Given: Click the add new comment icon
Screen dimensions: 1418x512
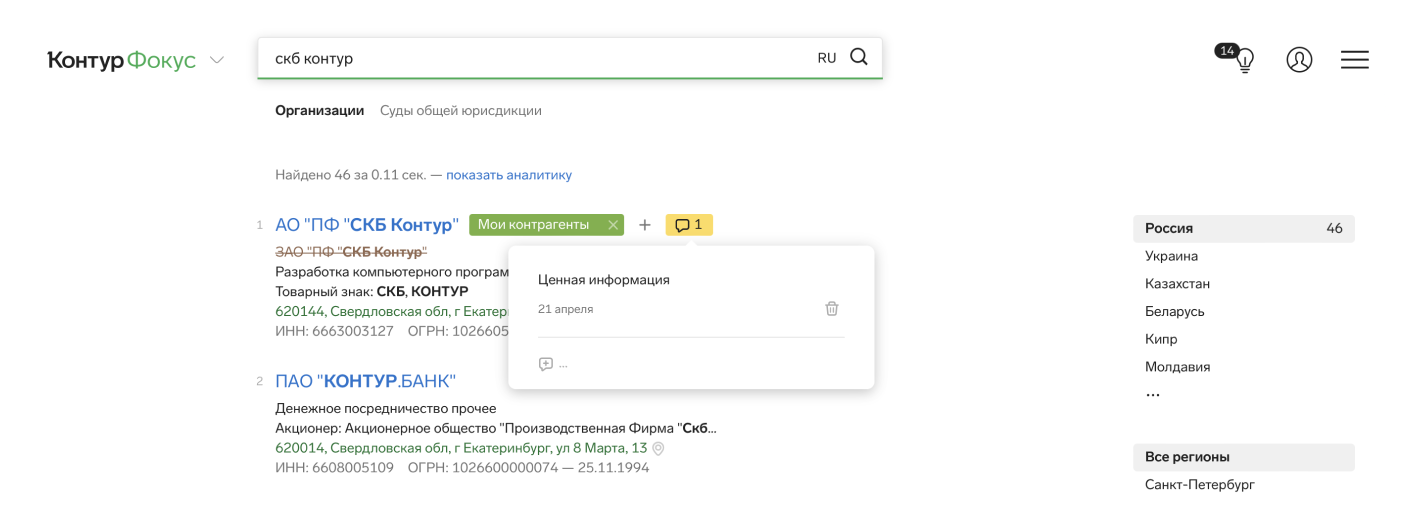Looking at the screenshot, I should [546, 364].
